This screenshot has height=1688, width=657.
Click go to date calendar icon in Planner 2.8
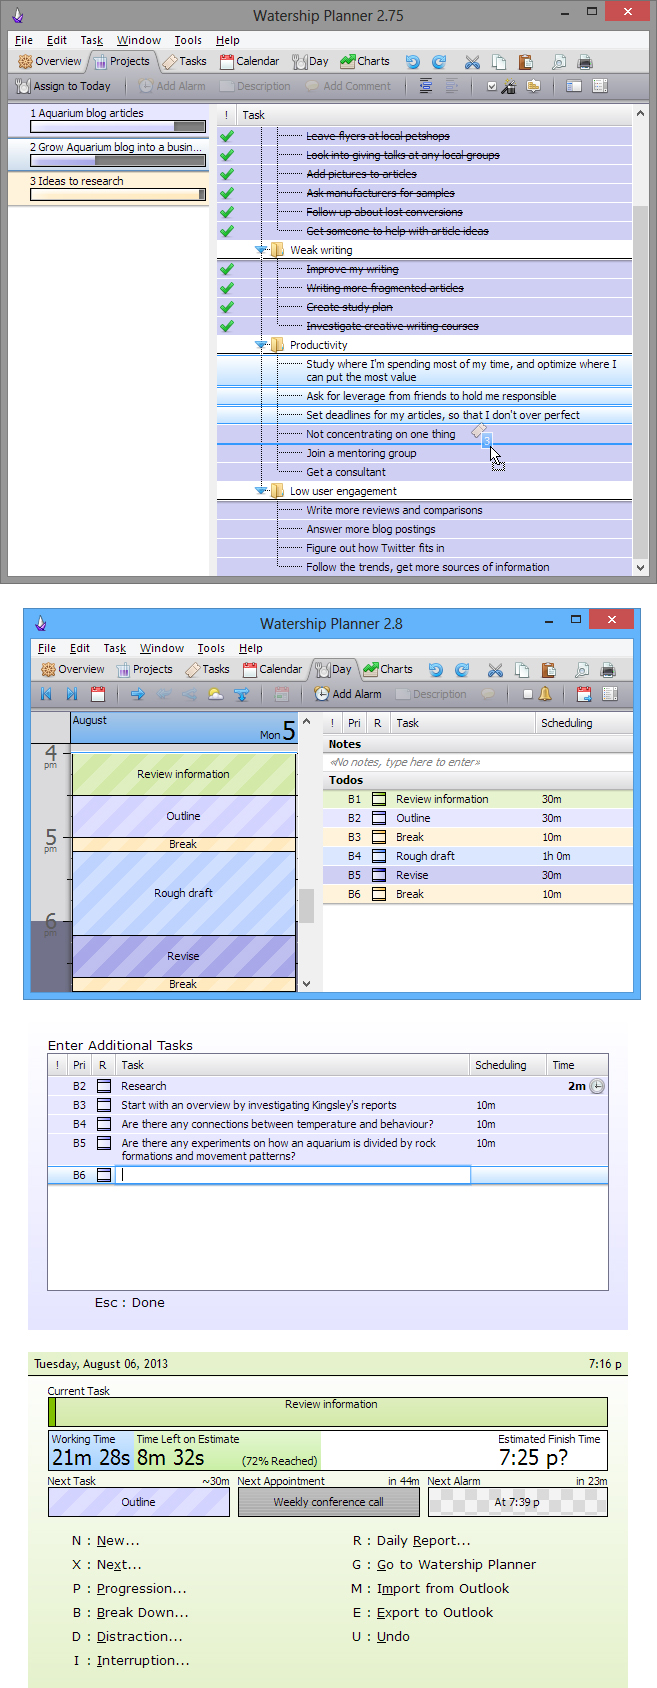click(98, 694)
